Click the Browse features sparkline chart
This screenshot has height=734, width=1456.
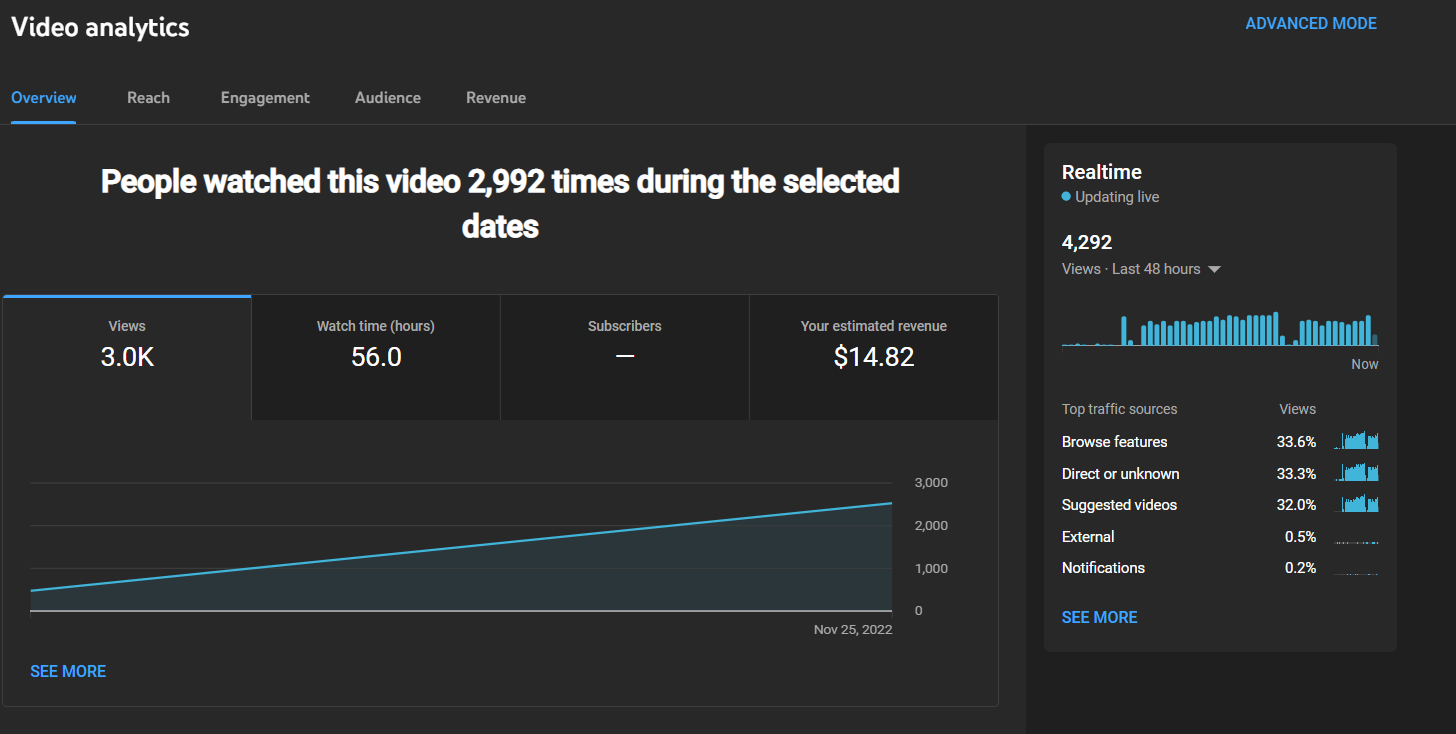[1356, 441]
